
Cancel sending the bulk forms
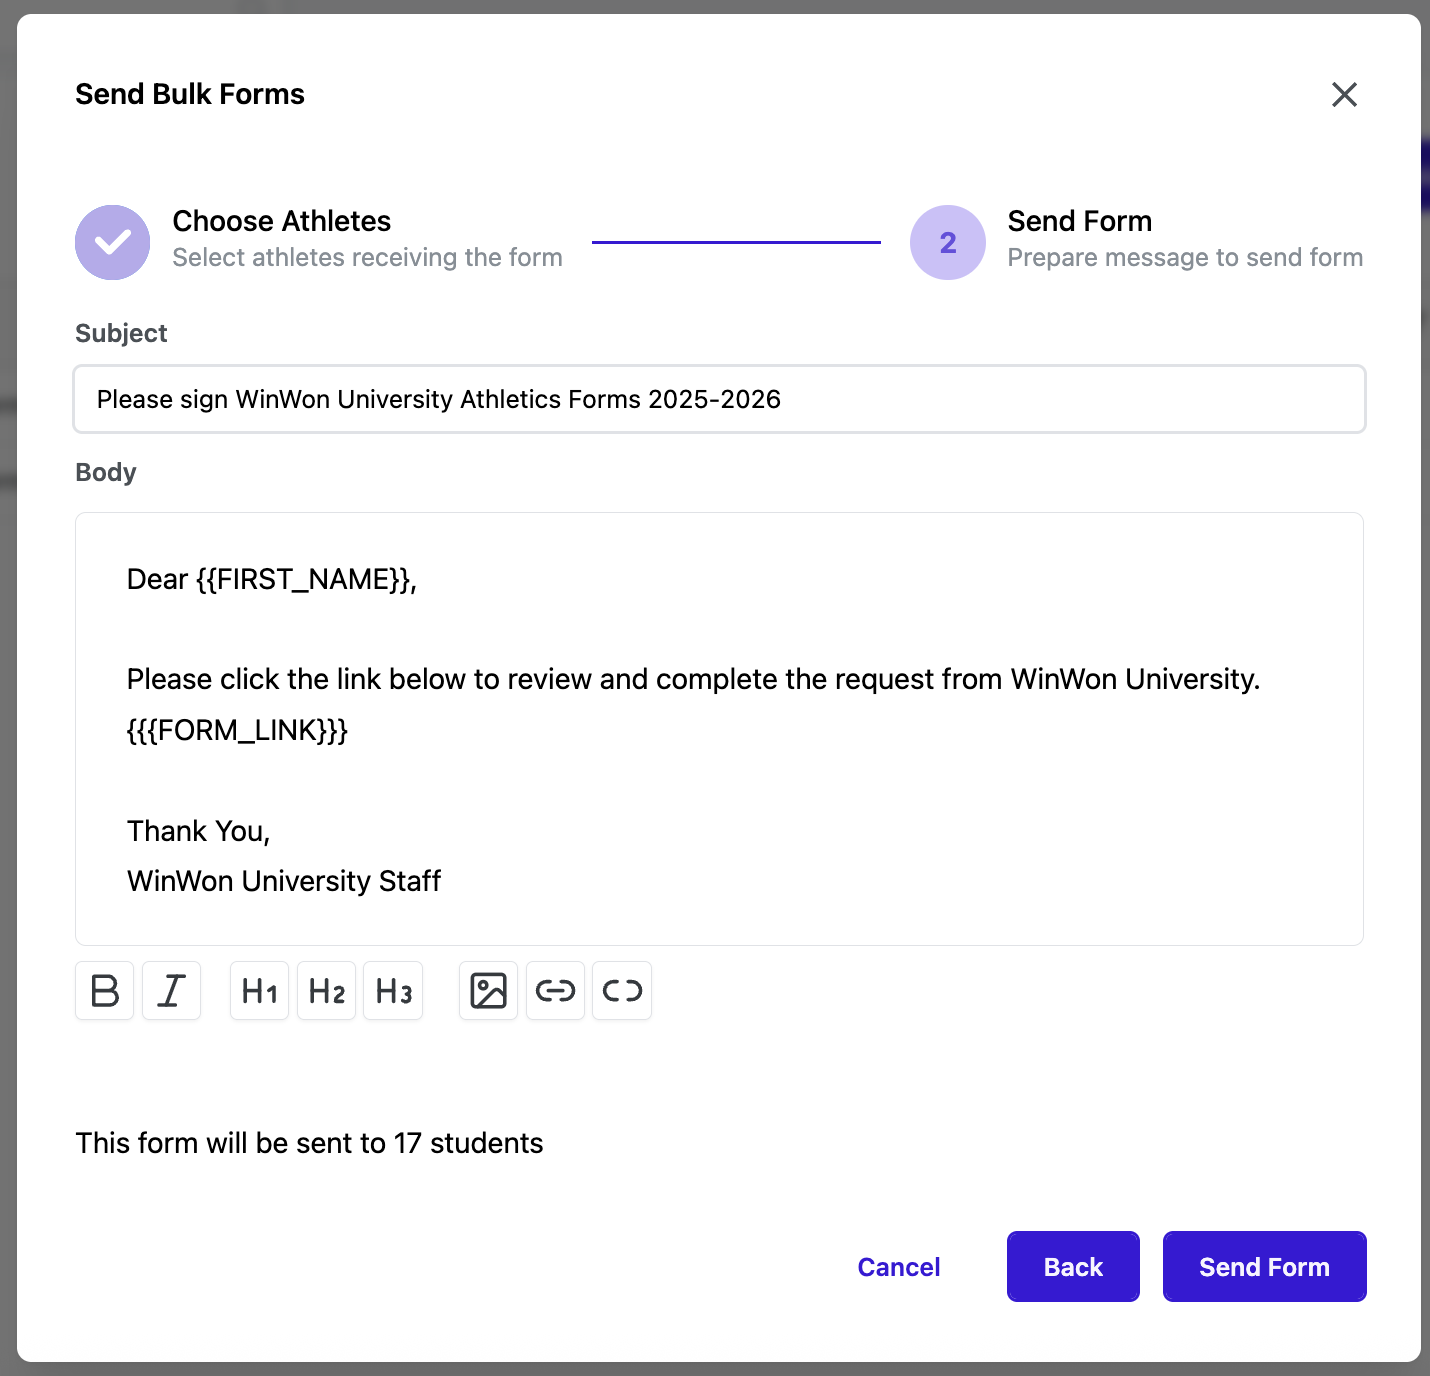point(898,1267)
